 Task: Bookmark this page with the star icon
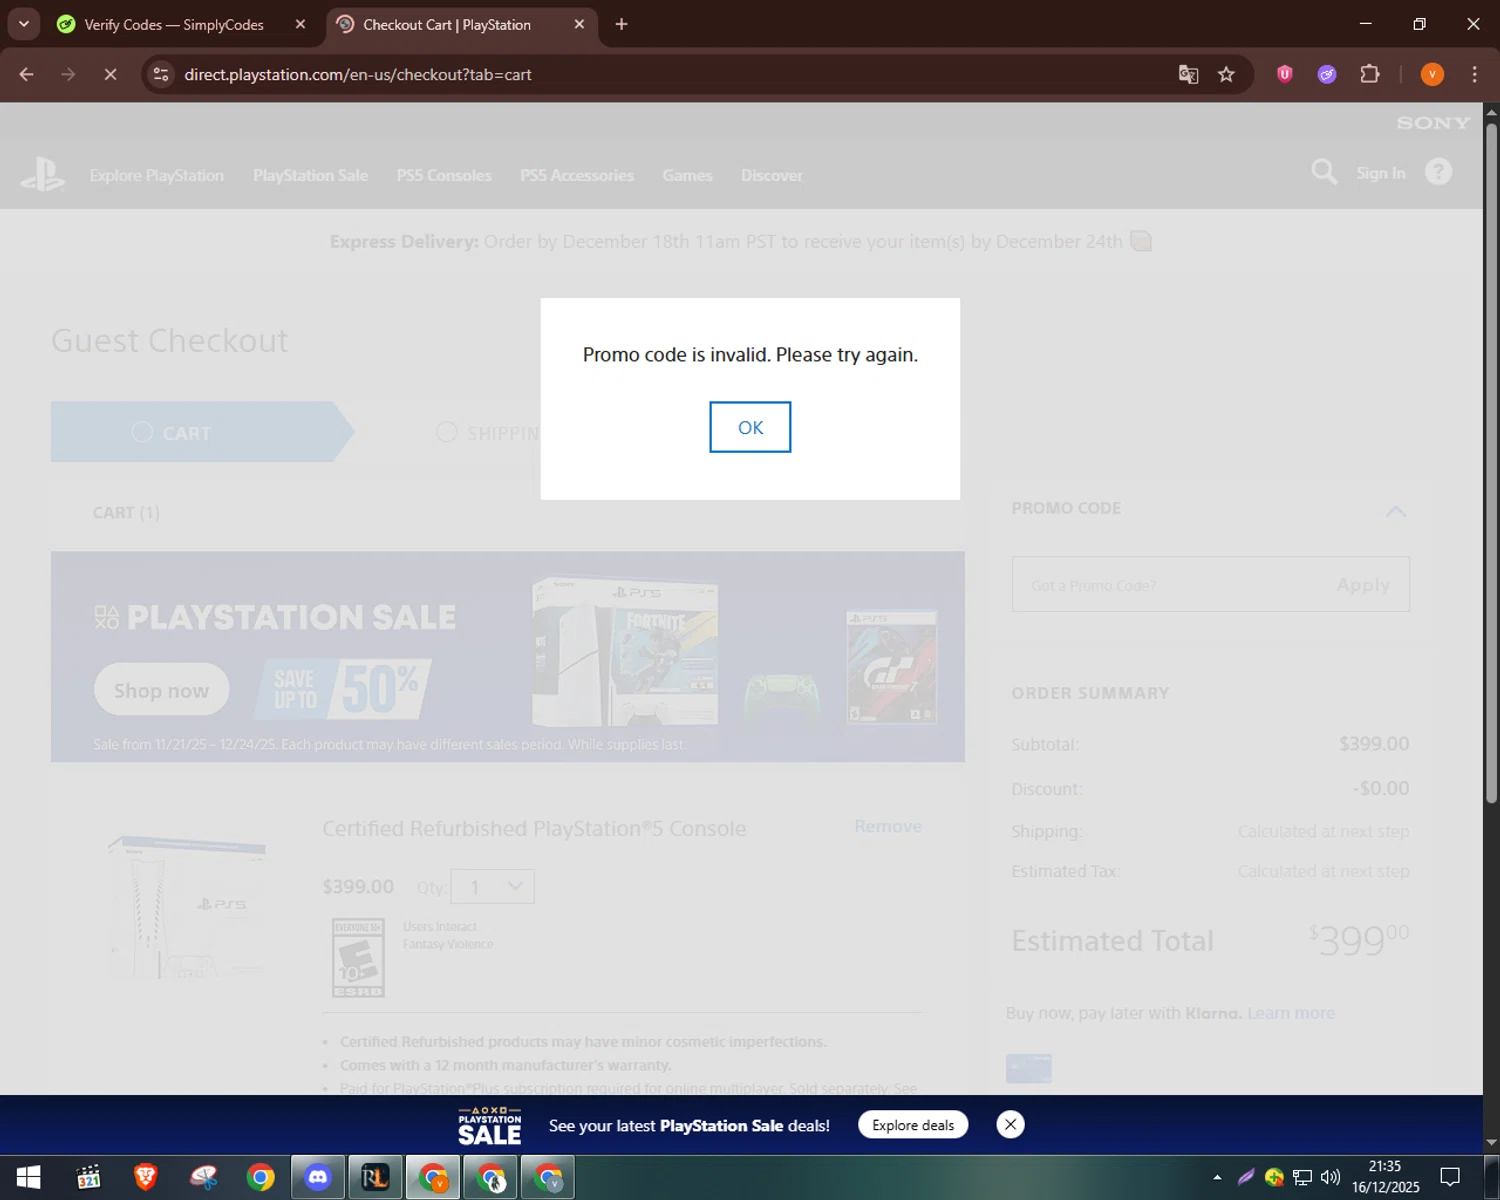tap(1226, 74)
